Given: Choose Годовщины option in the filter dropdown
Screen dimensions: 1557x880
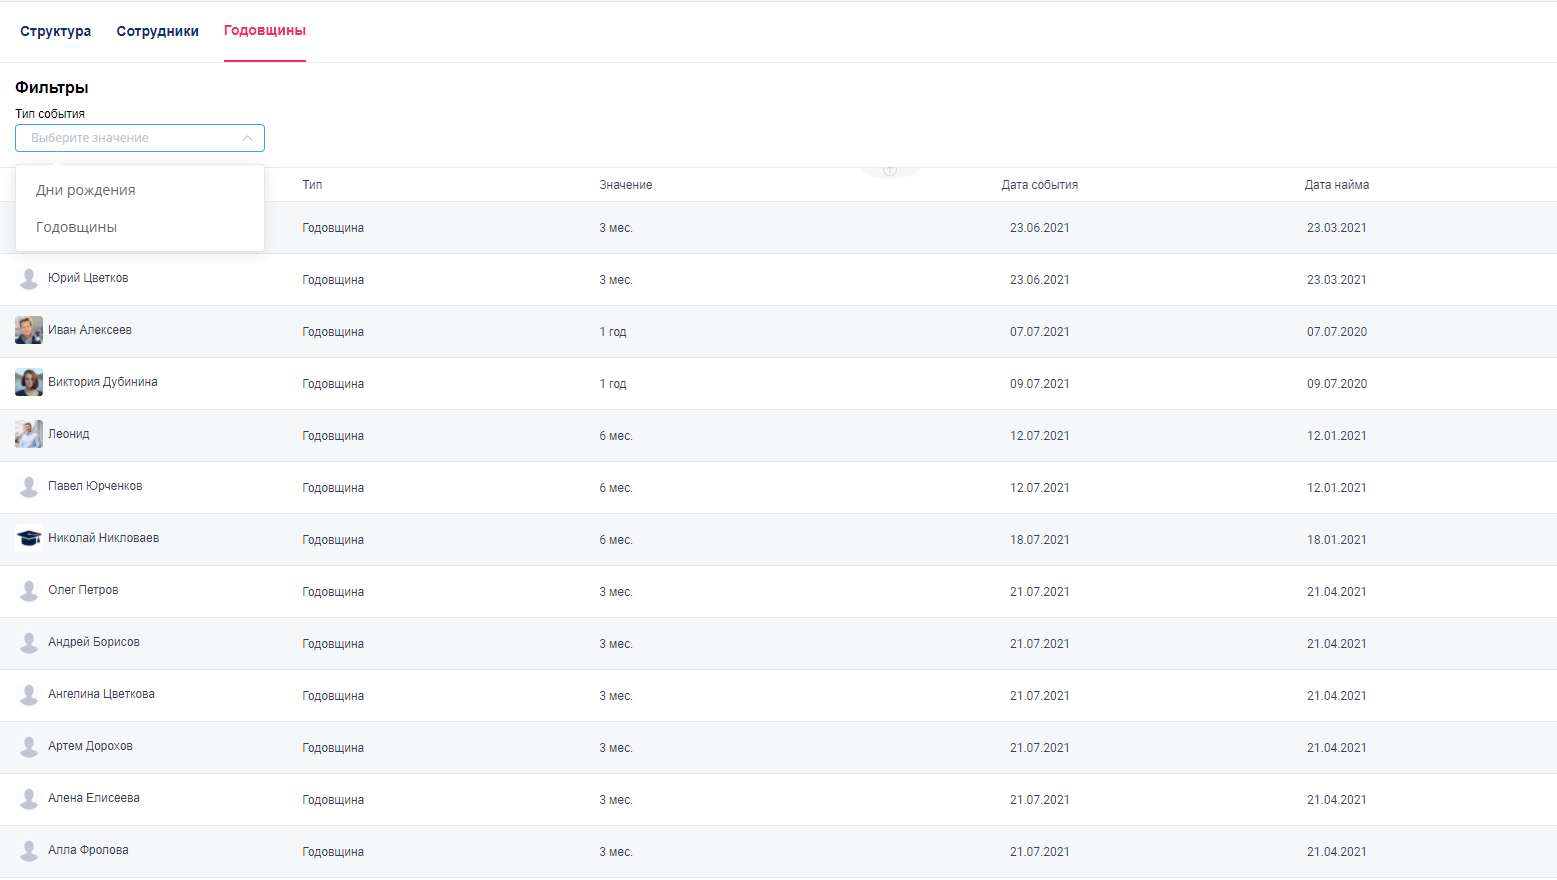Looking at the screenshot, I should pyautogui.click(x=77, y=227).
